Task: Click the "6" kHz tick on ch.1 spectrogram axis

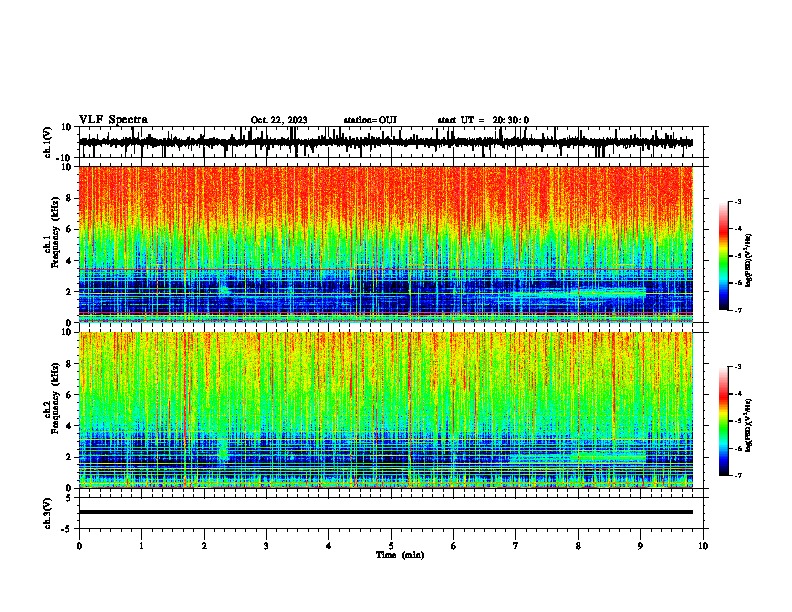Action: (x=70, y=230)
